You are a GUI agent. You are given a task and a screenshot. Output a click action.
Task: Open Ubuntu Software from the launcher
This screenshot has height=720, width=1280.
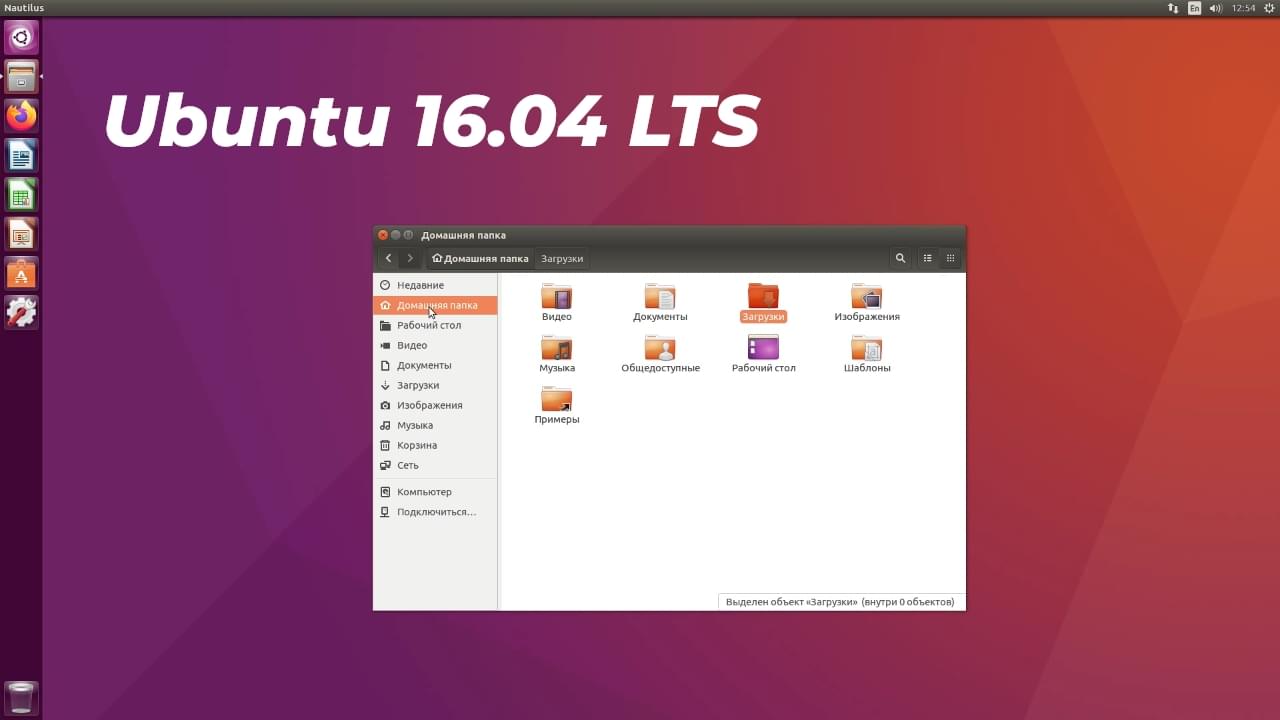click(x=21, y=273)
